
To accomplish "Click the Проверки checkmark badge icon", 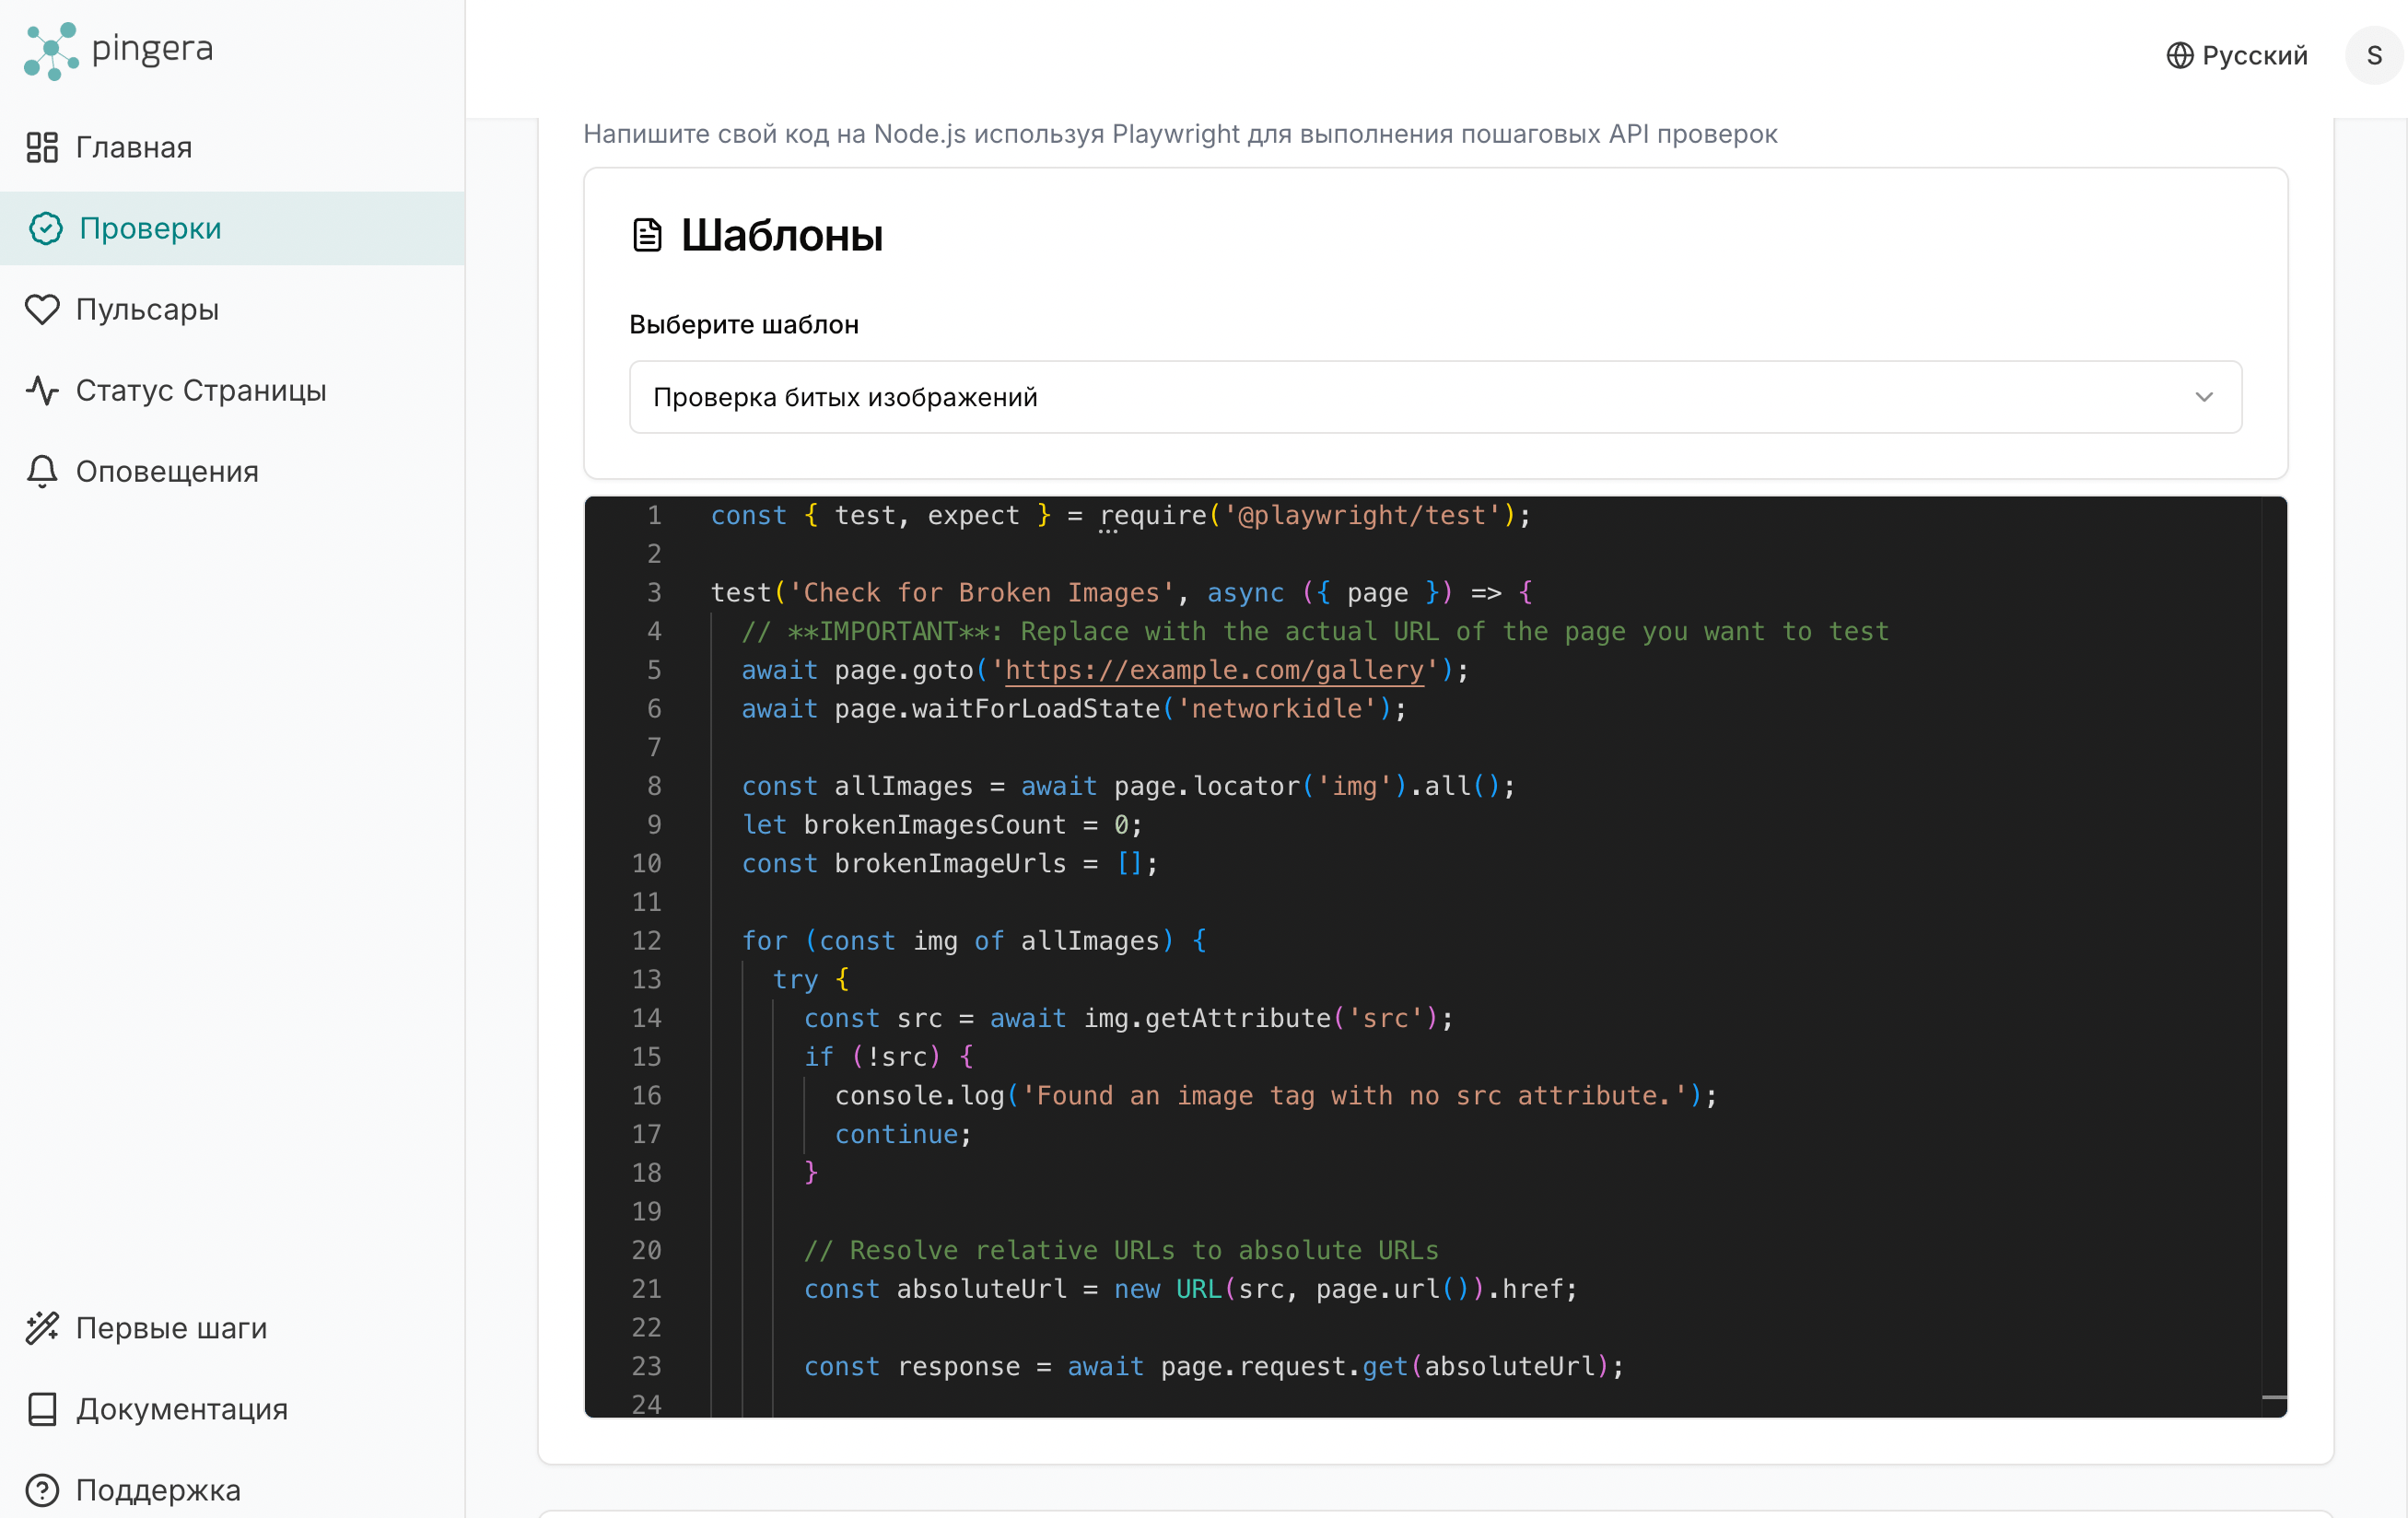I will [45, 228].
